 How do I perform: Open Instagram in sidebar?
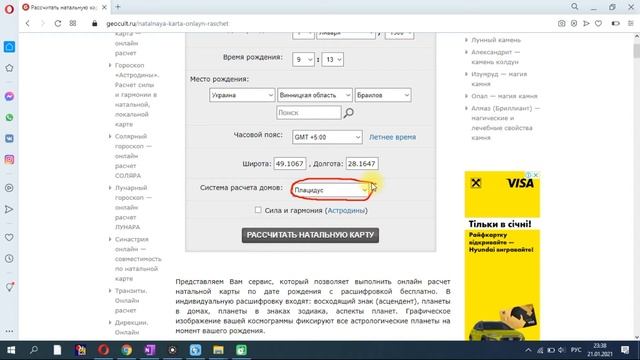[x=9, y=160]
